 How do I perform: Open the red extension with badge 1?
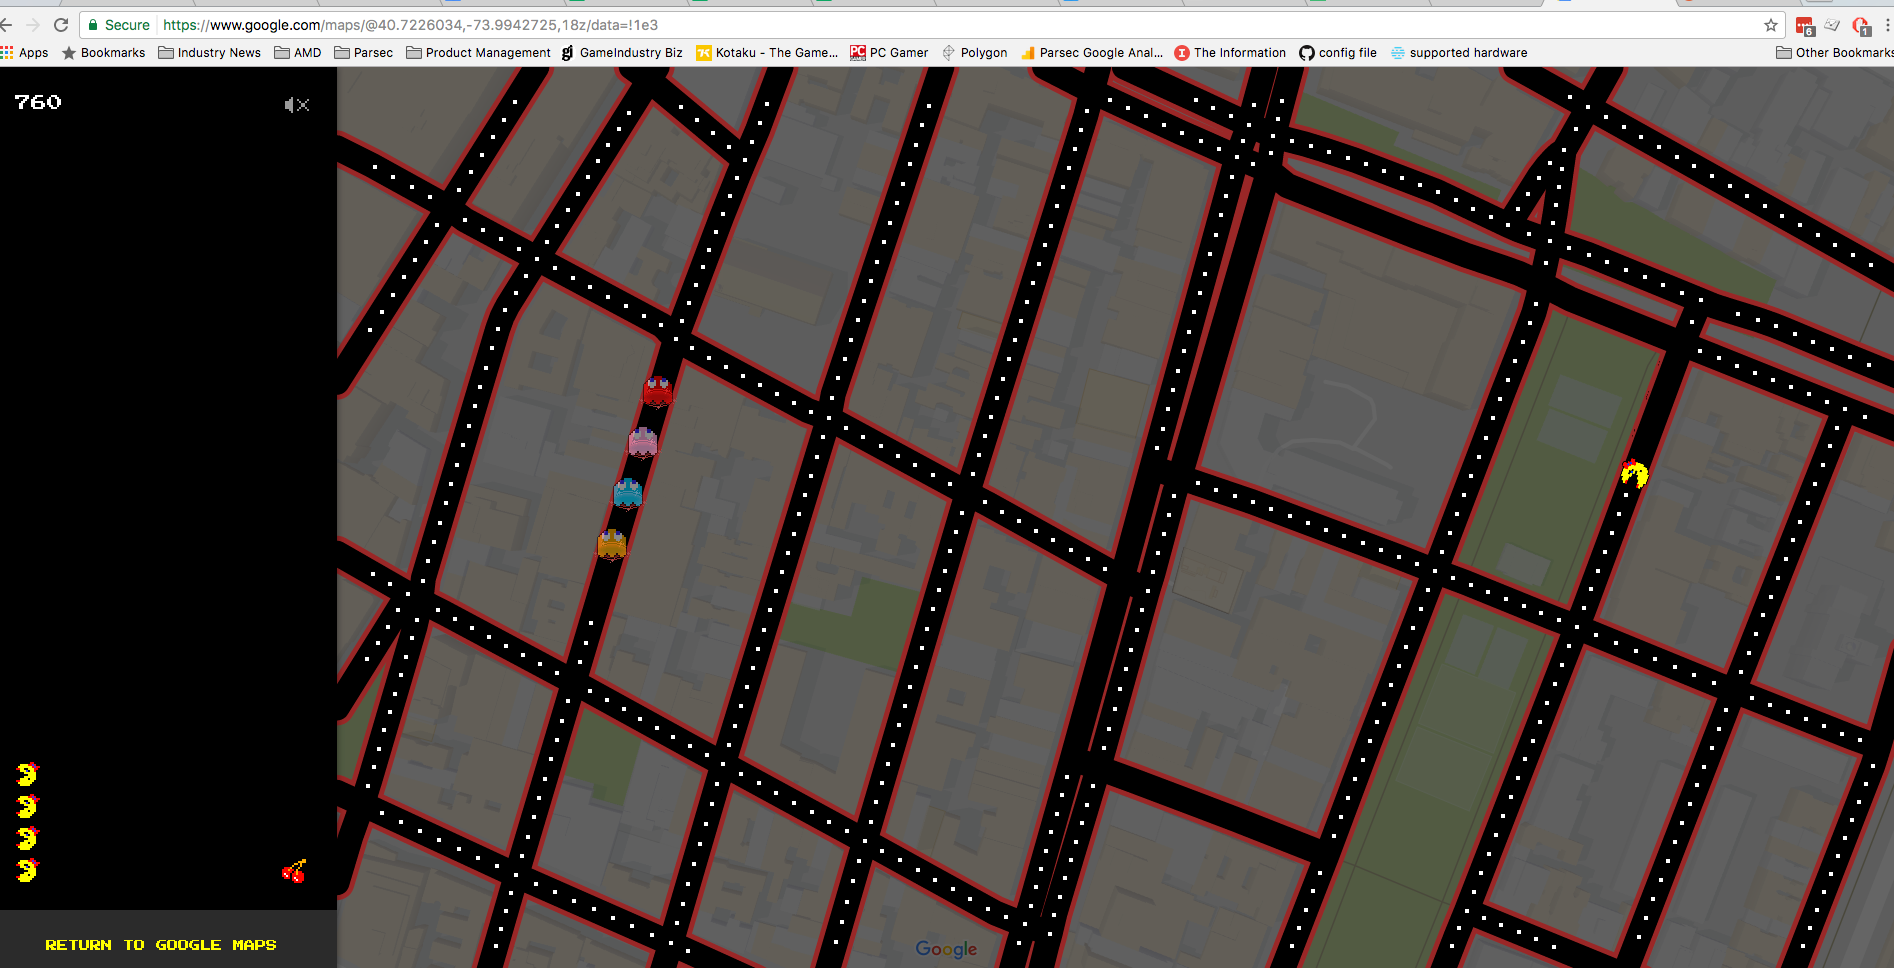pos(1861,26)
